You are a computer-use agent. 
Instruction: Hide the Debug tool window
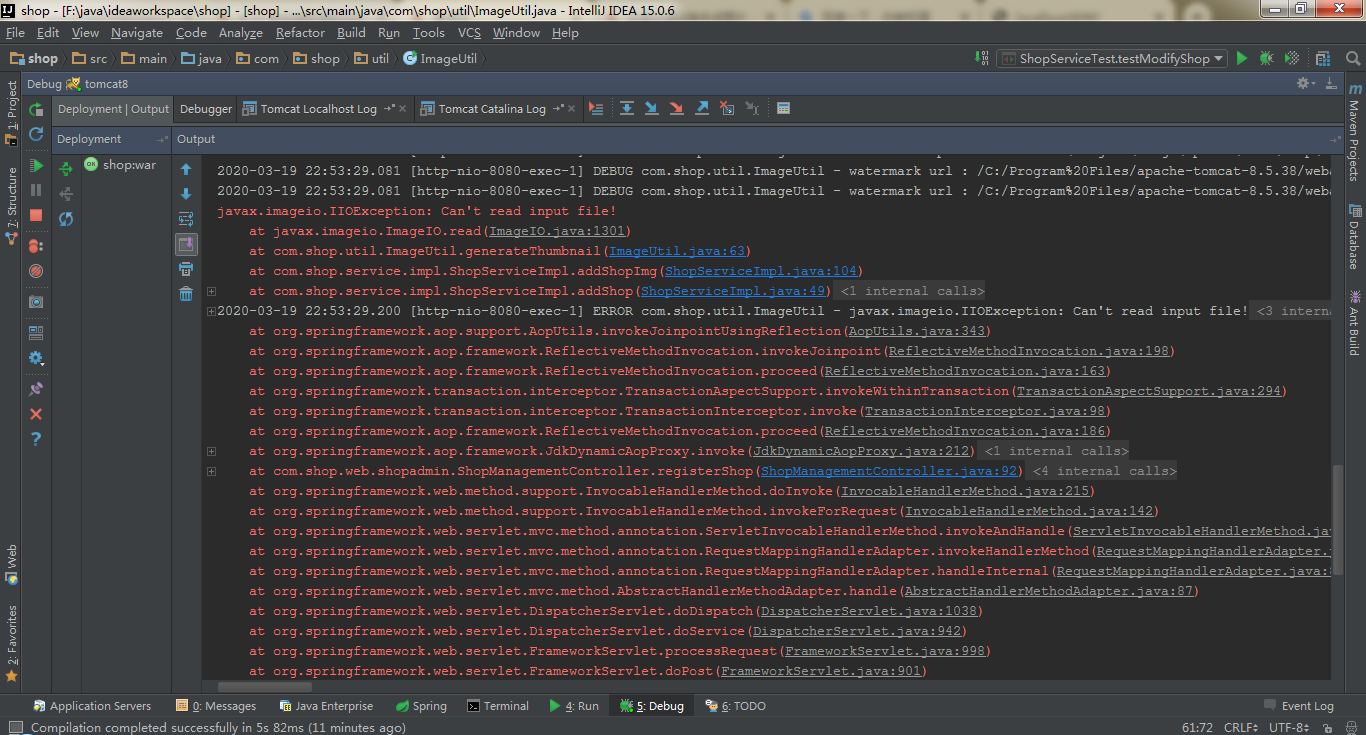click(x=1330, y=84)
